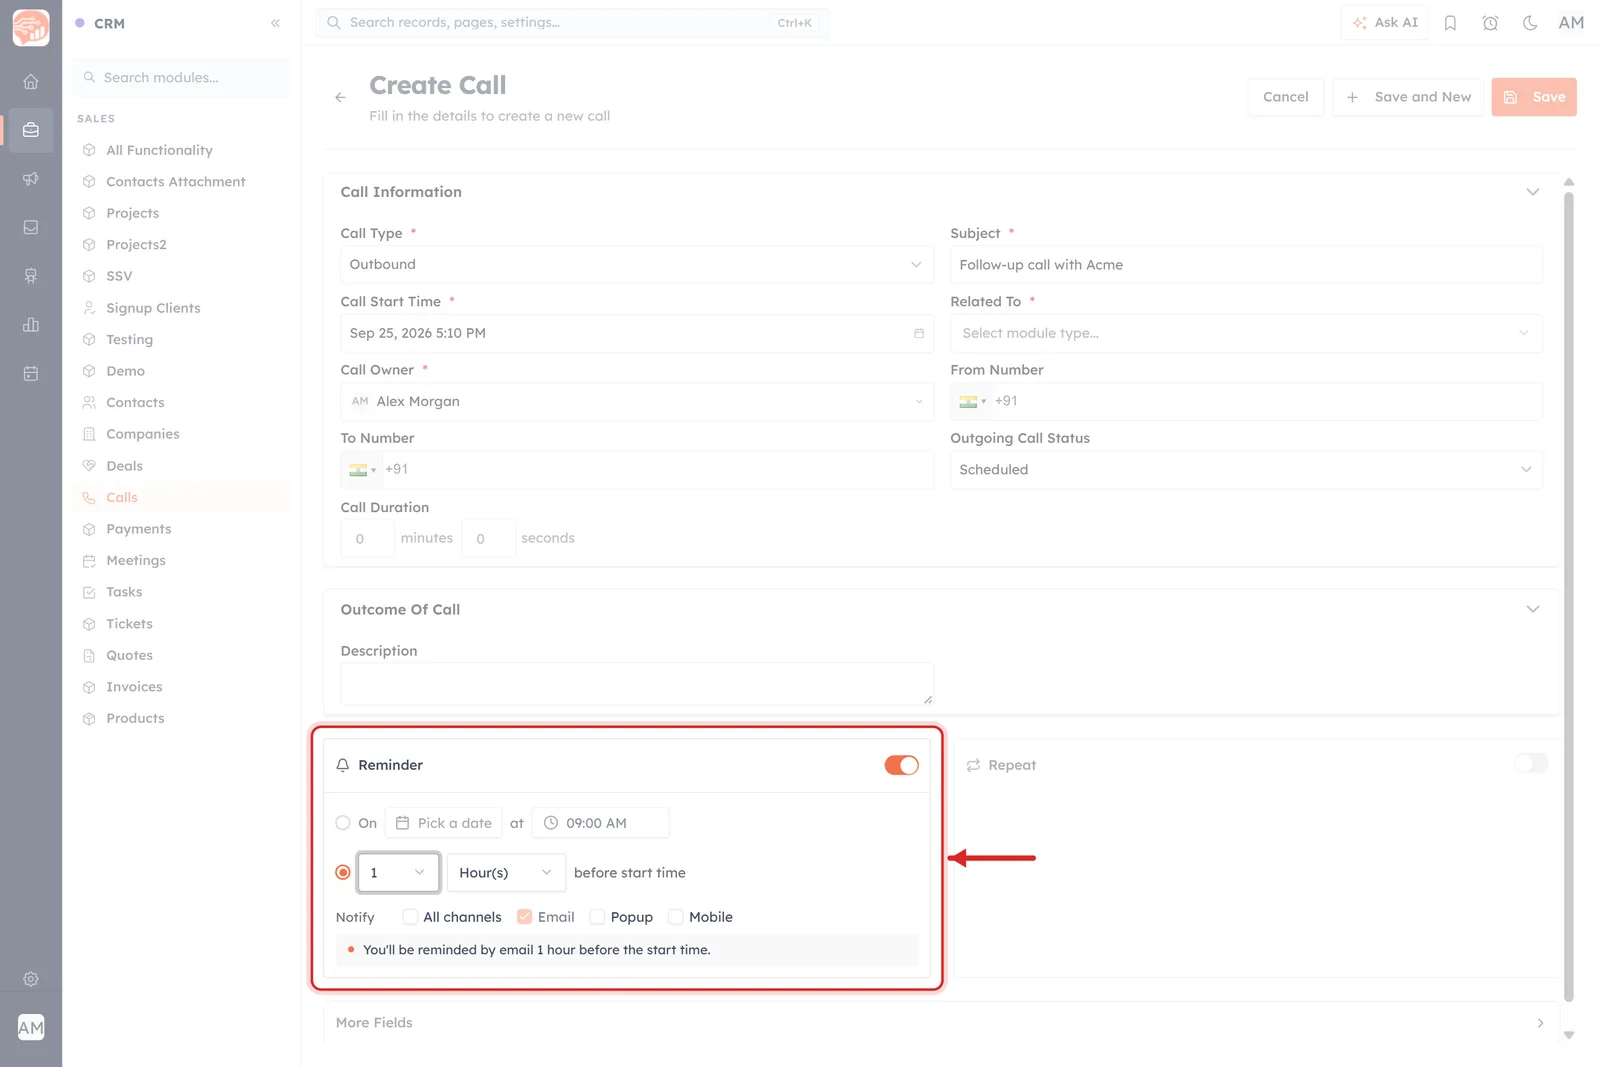This screenshot has width=1600, height=1067.
Task: Open settings gear at bottom of rail
Action: 31,979
